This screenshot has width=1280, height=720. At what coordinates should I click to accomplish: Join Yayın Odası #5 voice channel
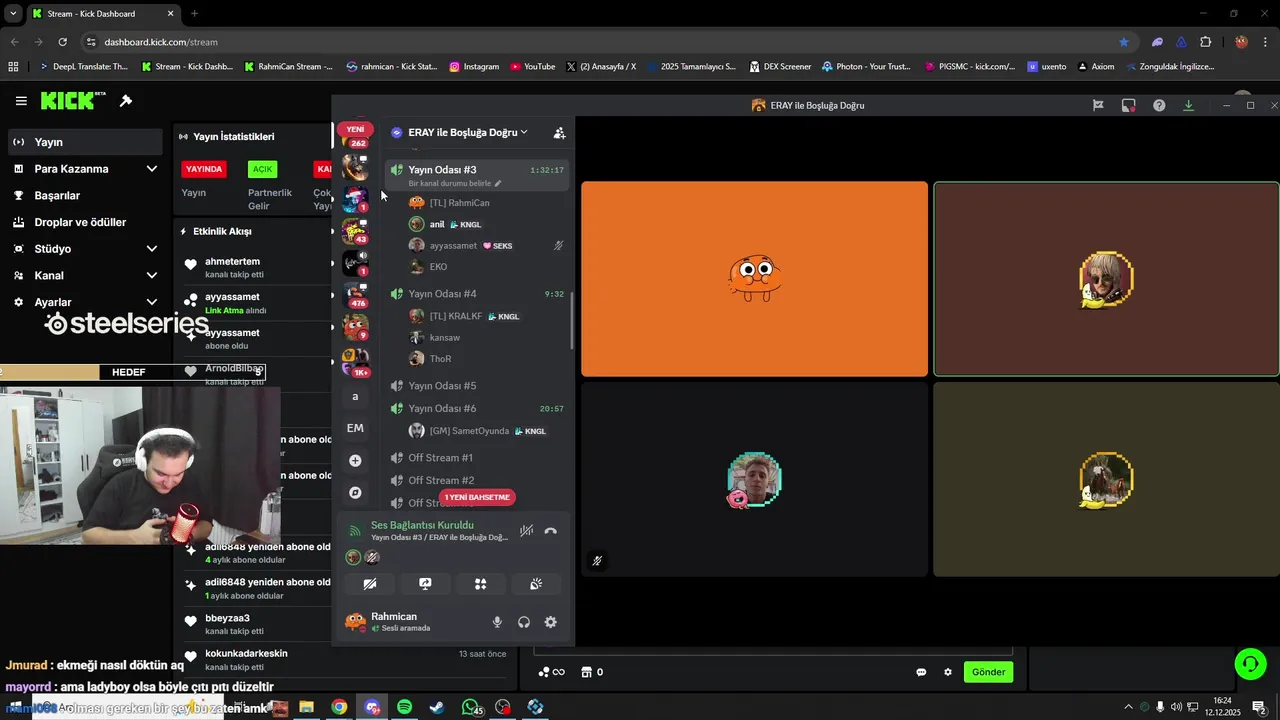click(477, 386)
